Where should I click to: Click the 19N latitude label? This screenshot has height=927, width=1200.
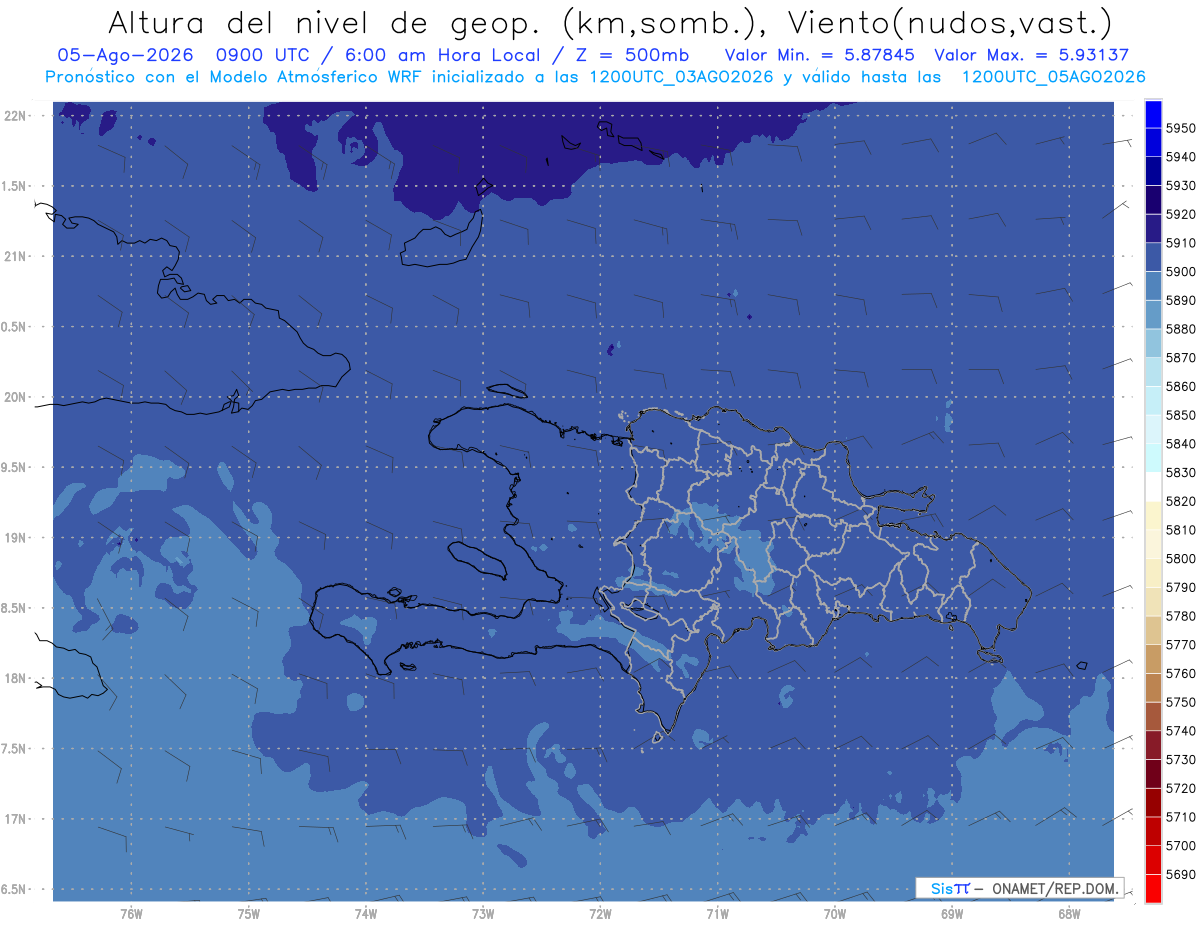coord(15,538)
